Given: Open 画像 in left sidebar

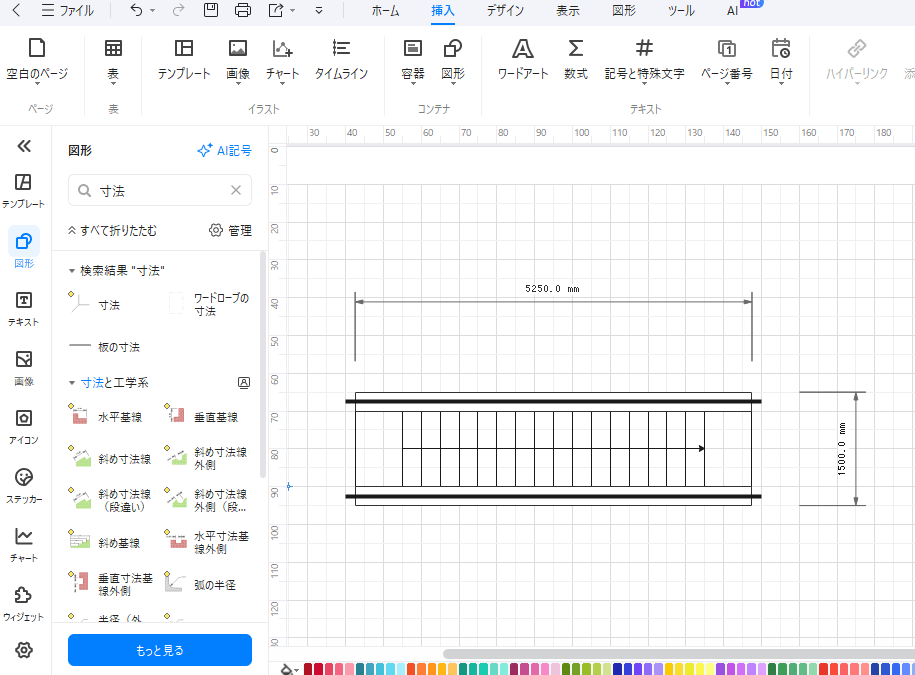Looking at the screenshot, I should 23,368.
